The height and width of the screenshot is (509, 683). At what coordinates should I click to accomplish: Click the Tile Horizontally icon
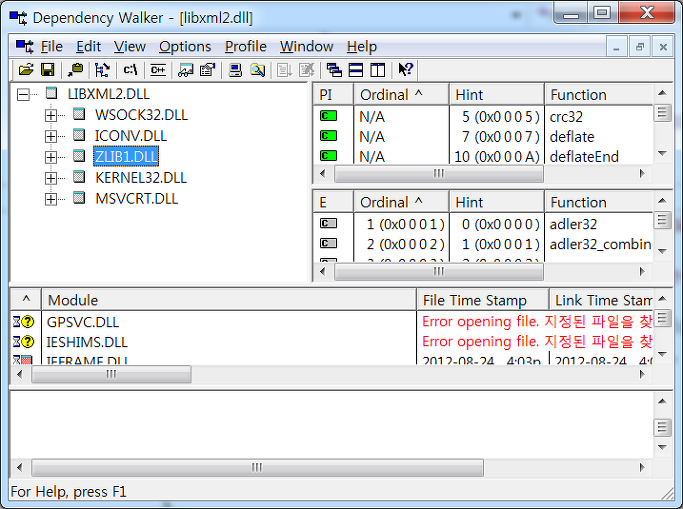pos(356,70)
